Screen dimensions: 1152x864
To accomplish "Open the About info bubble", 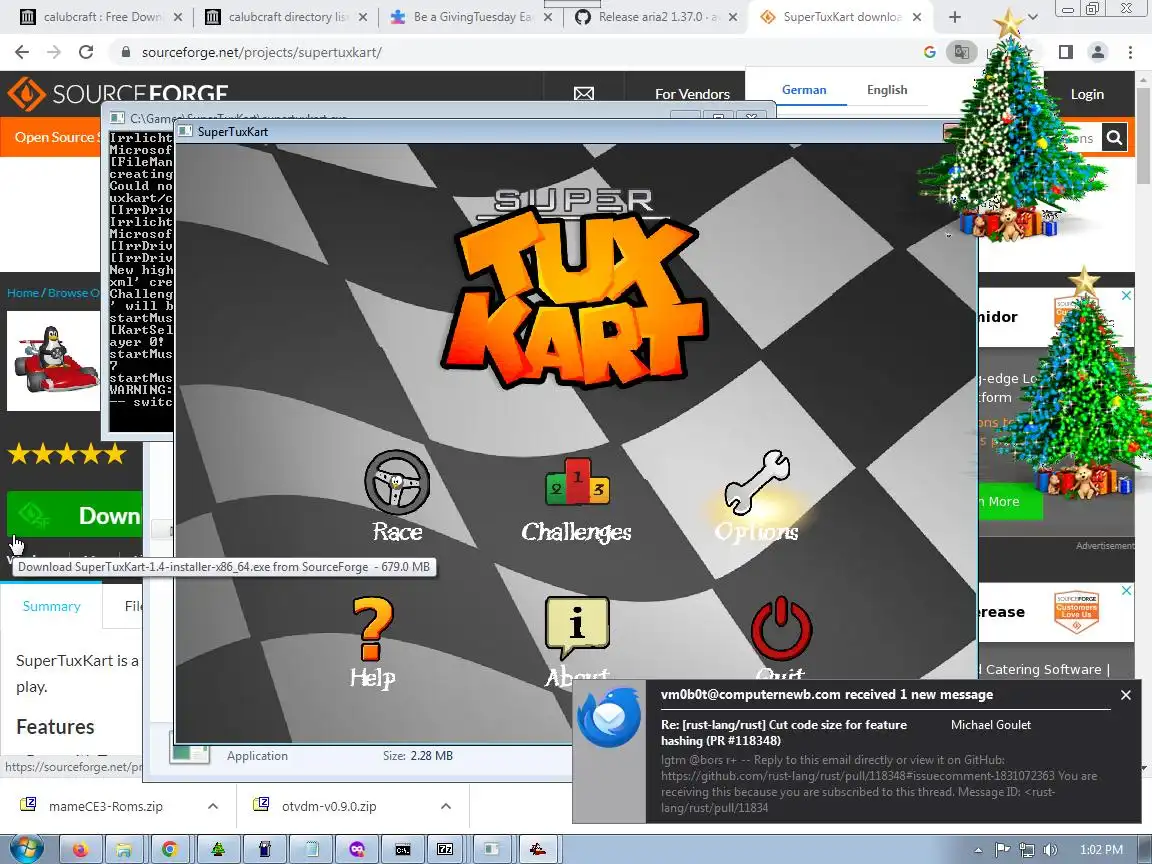I will click(577, 627).
